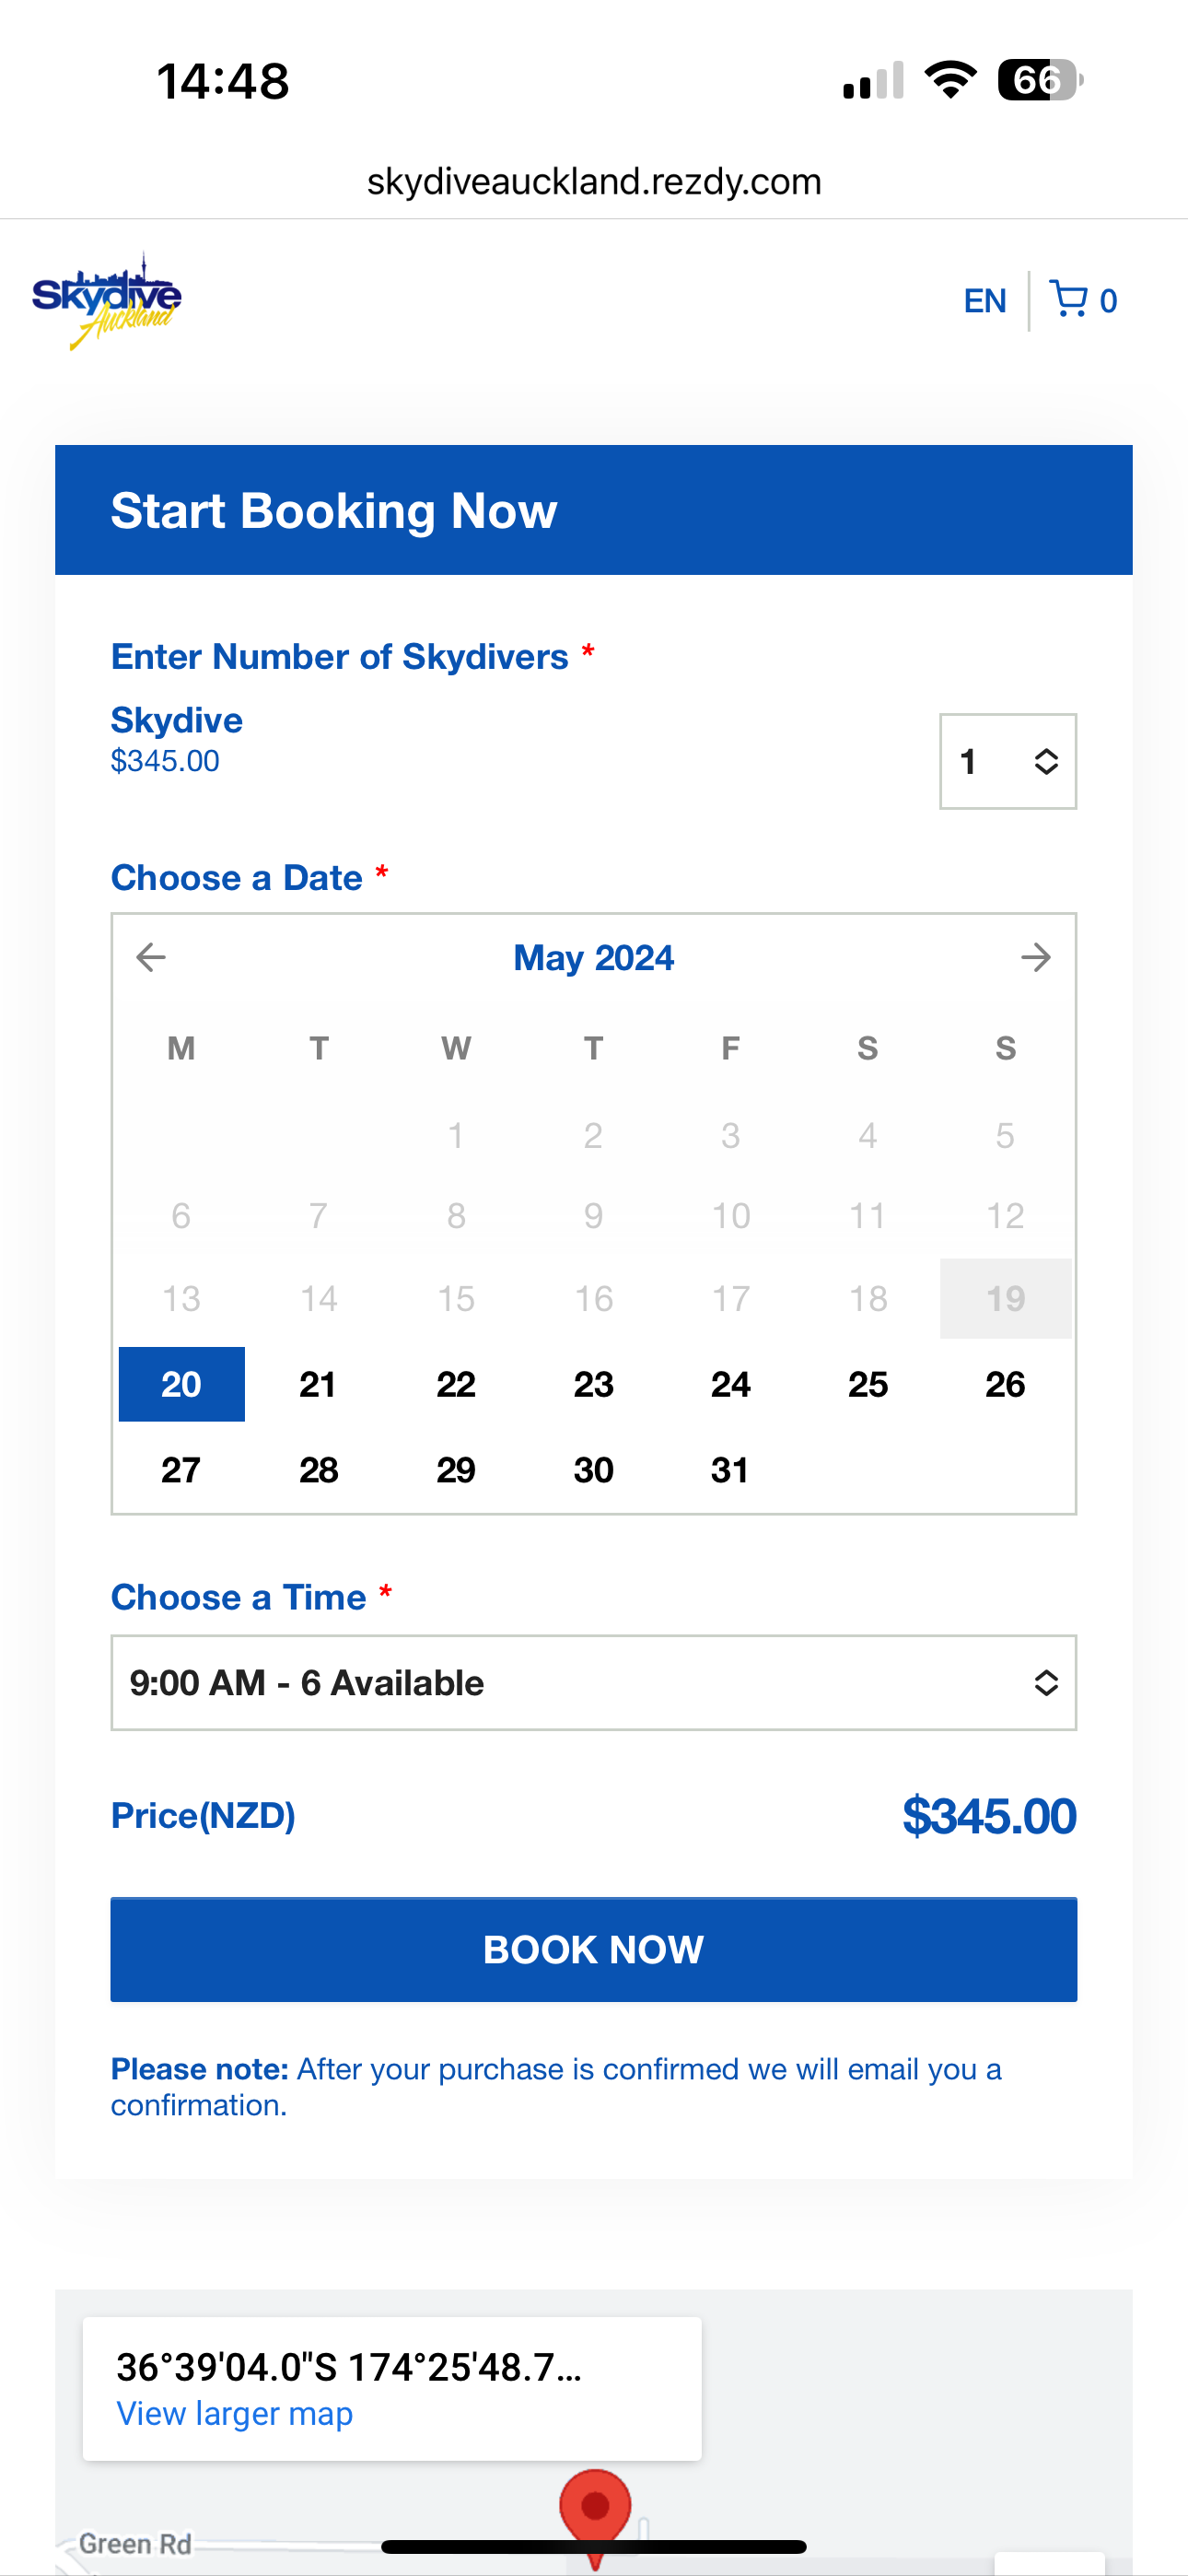
Task: Select May 21 on the calendar
Action: (318, 1384)
